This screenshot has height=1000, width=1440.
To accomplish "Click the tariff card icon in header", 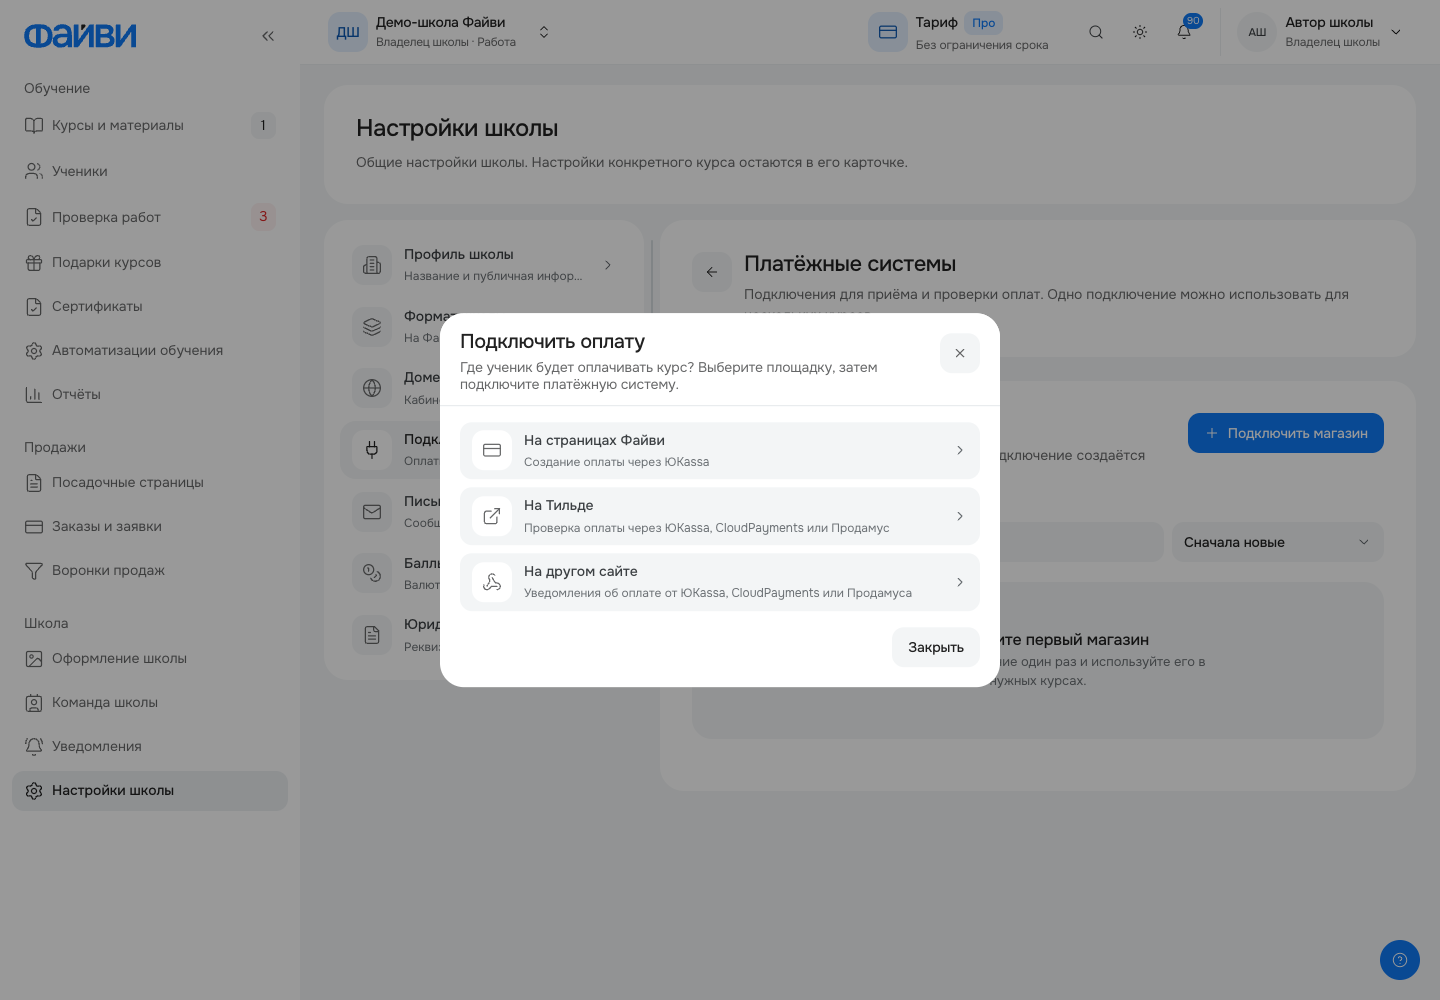I will (x=888, y=32).
